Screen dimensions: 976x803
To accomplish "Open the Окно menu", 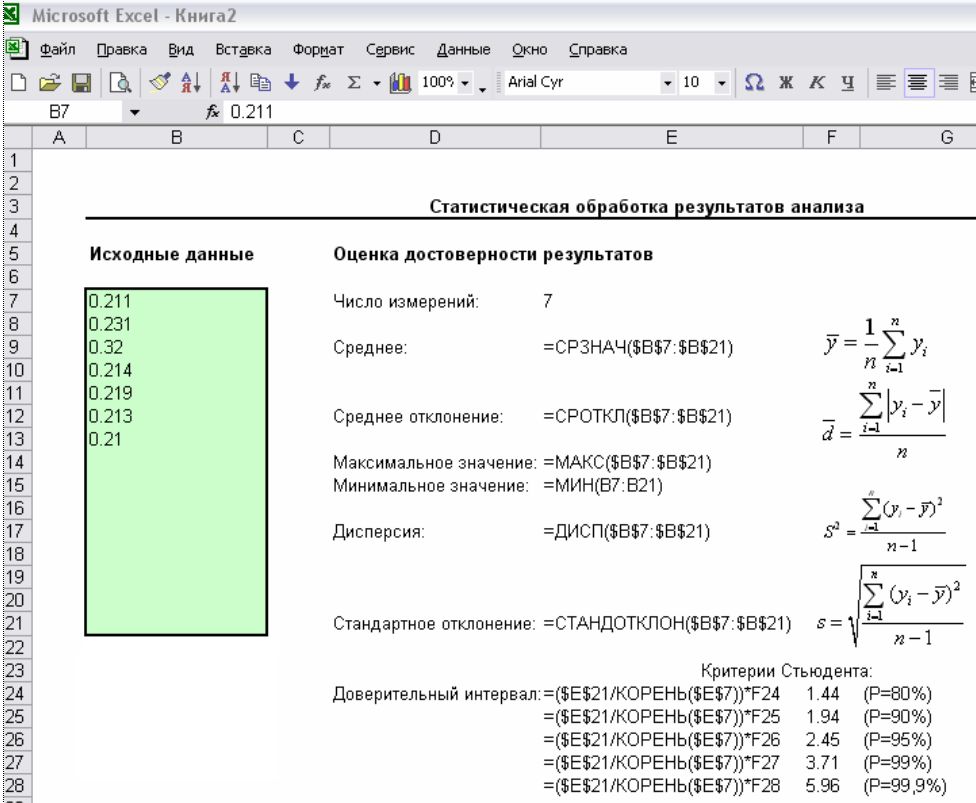I will pos(530,49).
